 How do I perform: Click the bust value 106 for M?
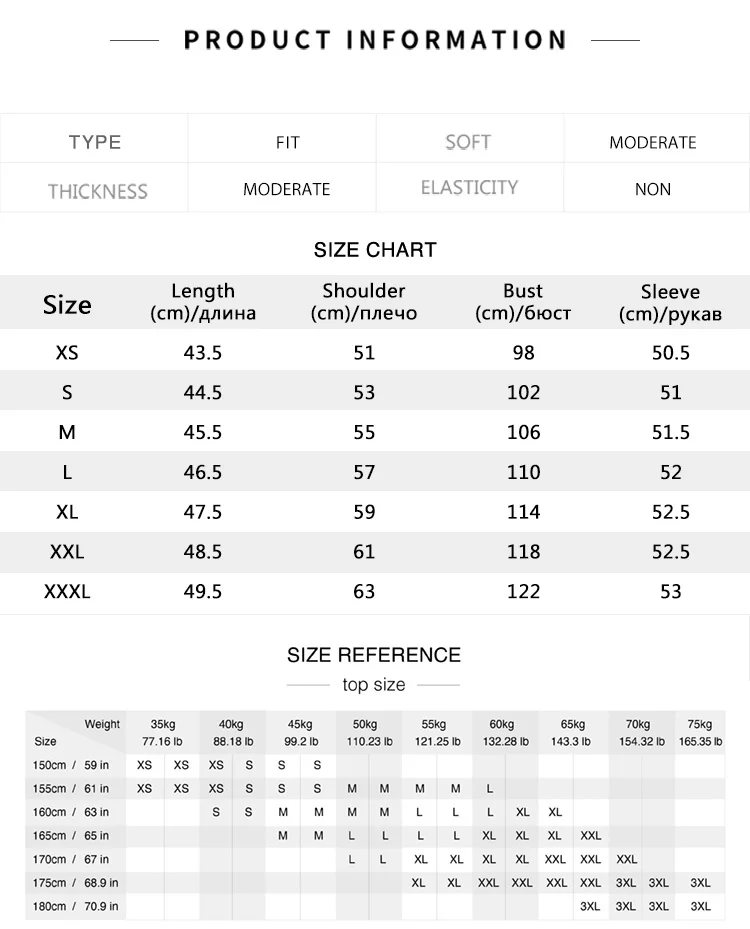pos(523,432)
